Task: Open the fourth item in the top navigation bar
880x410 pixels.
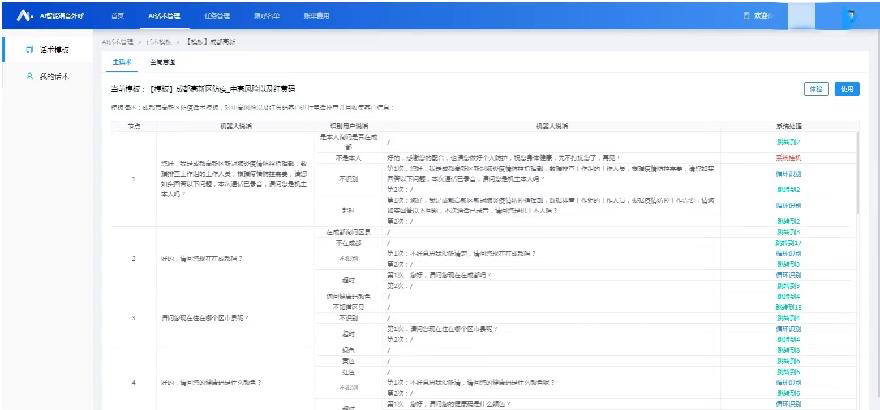Action: (x=264, y=16)
